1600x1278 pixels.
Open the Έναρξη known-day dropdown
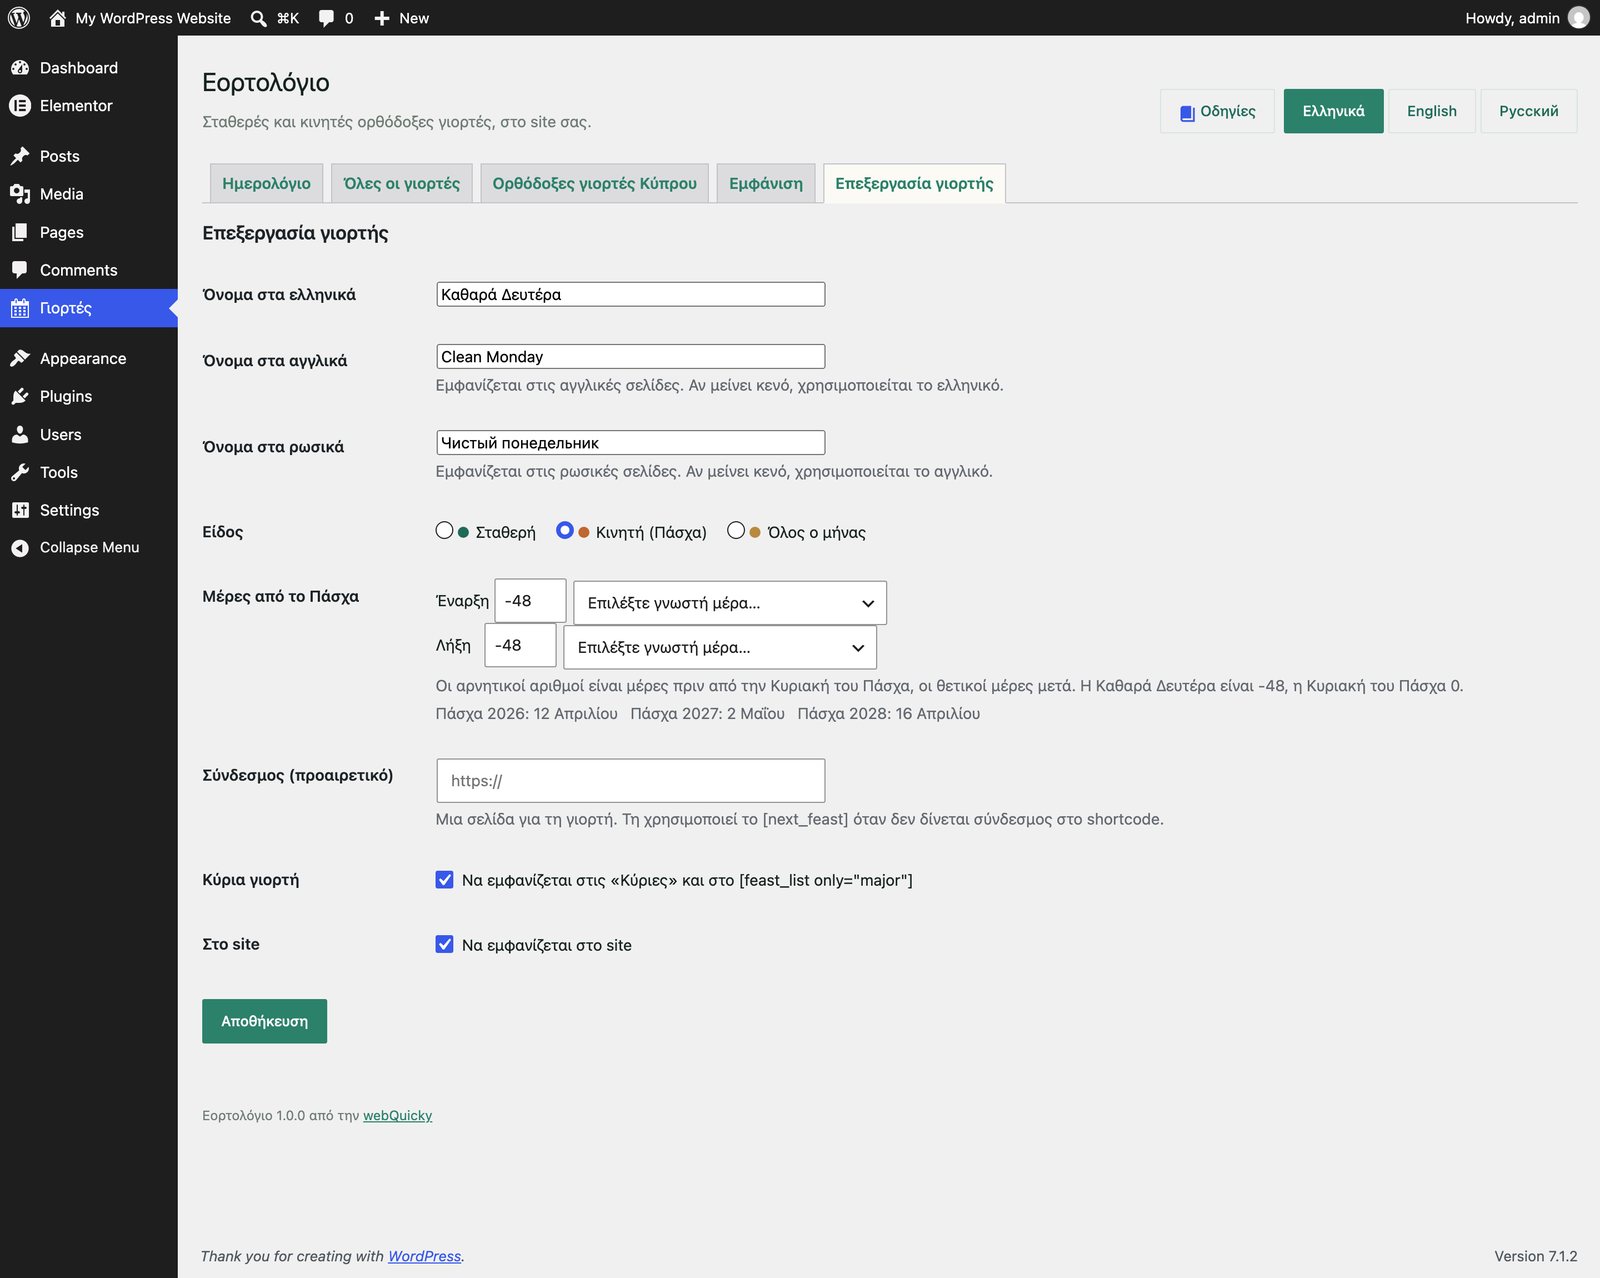coord(730,603)
